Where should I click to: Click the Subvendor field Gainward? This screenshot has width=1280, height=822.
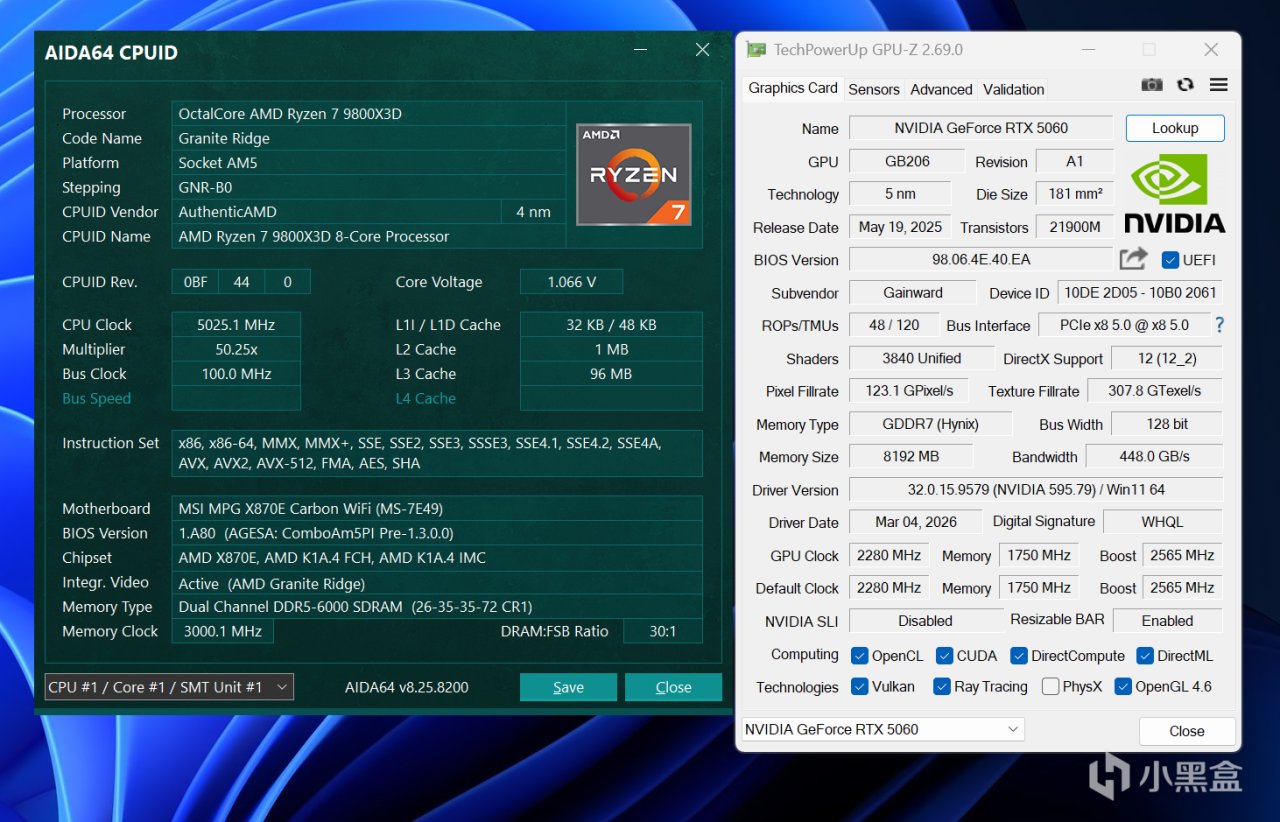(912, 293)
